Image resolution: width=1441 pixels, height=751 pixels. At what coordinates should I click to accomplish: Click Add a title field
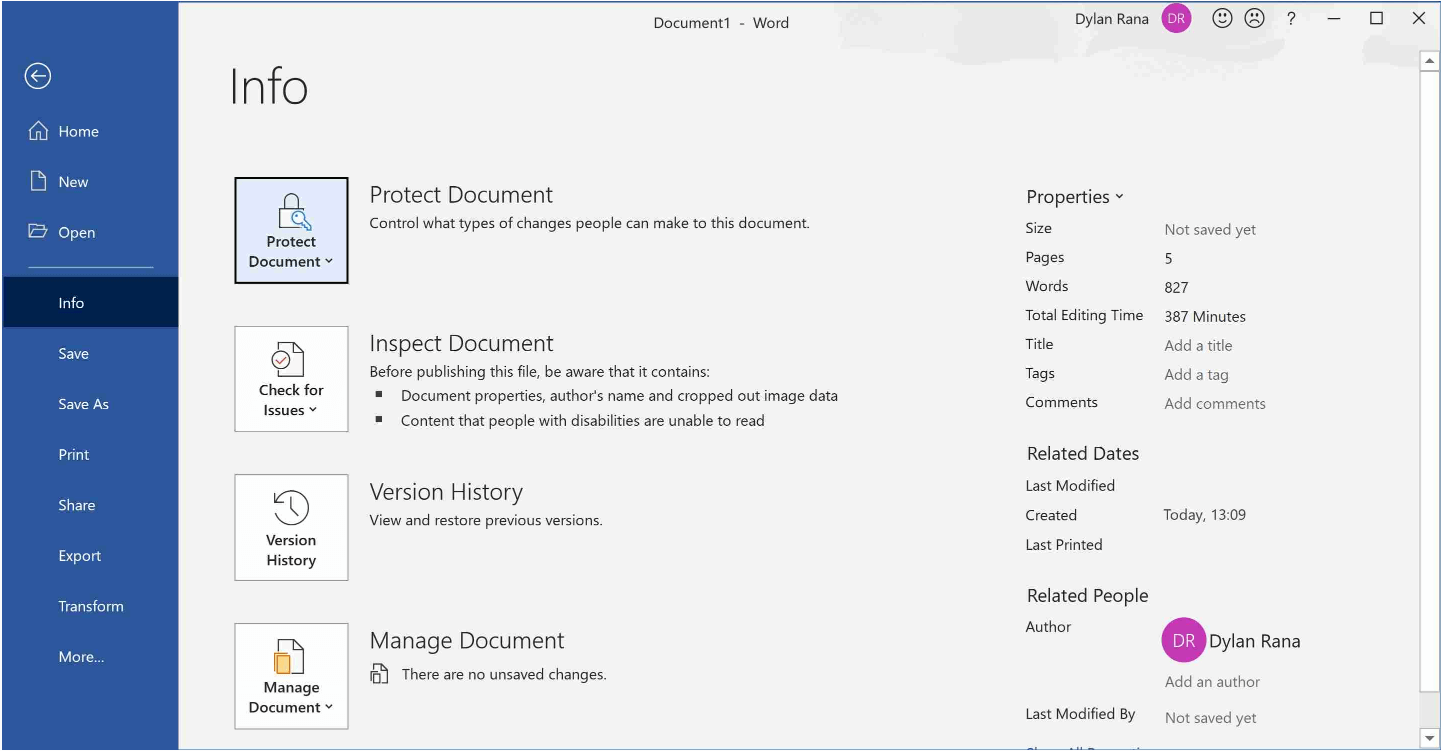tap(1197, 344)
